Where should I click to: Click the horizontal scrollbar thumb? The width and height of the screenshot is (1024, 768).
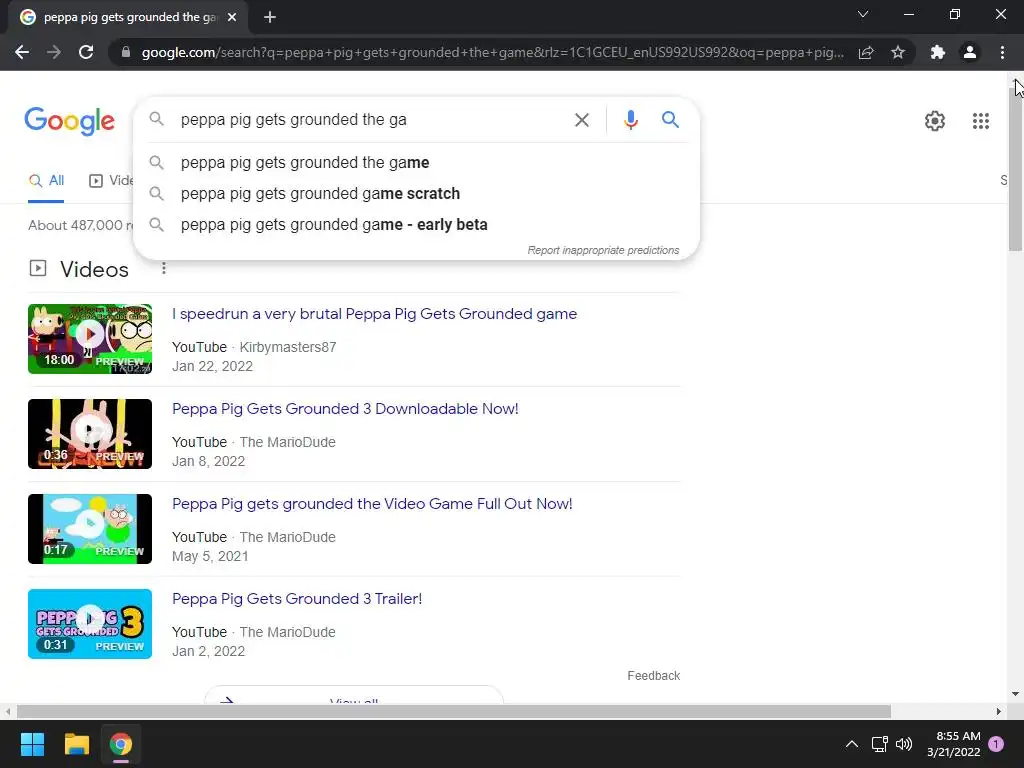(454, 711)
